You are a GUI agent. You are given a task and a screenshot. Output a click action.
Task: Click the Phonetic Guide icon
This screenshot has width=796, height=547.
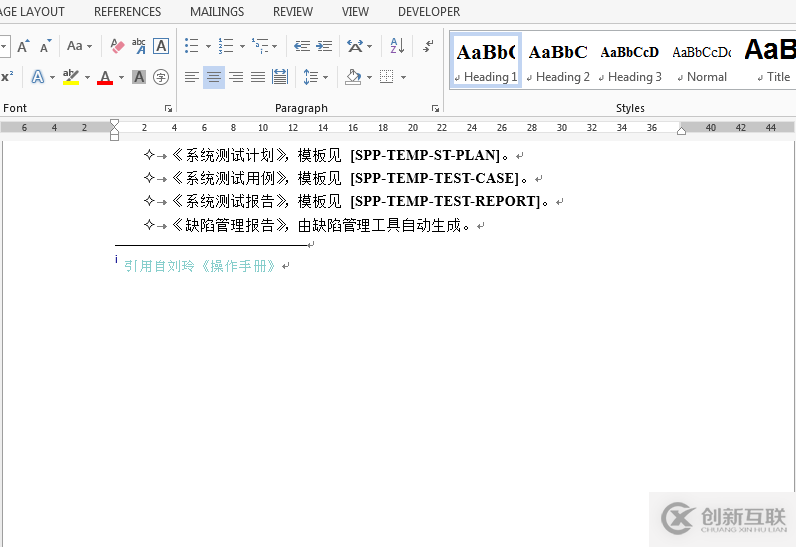139,46
